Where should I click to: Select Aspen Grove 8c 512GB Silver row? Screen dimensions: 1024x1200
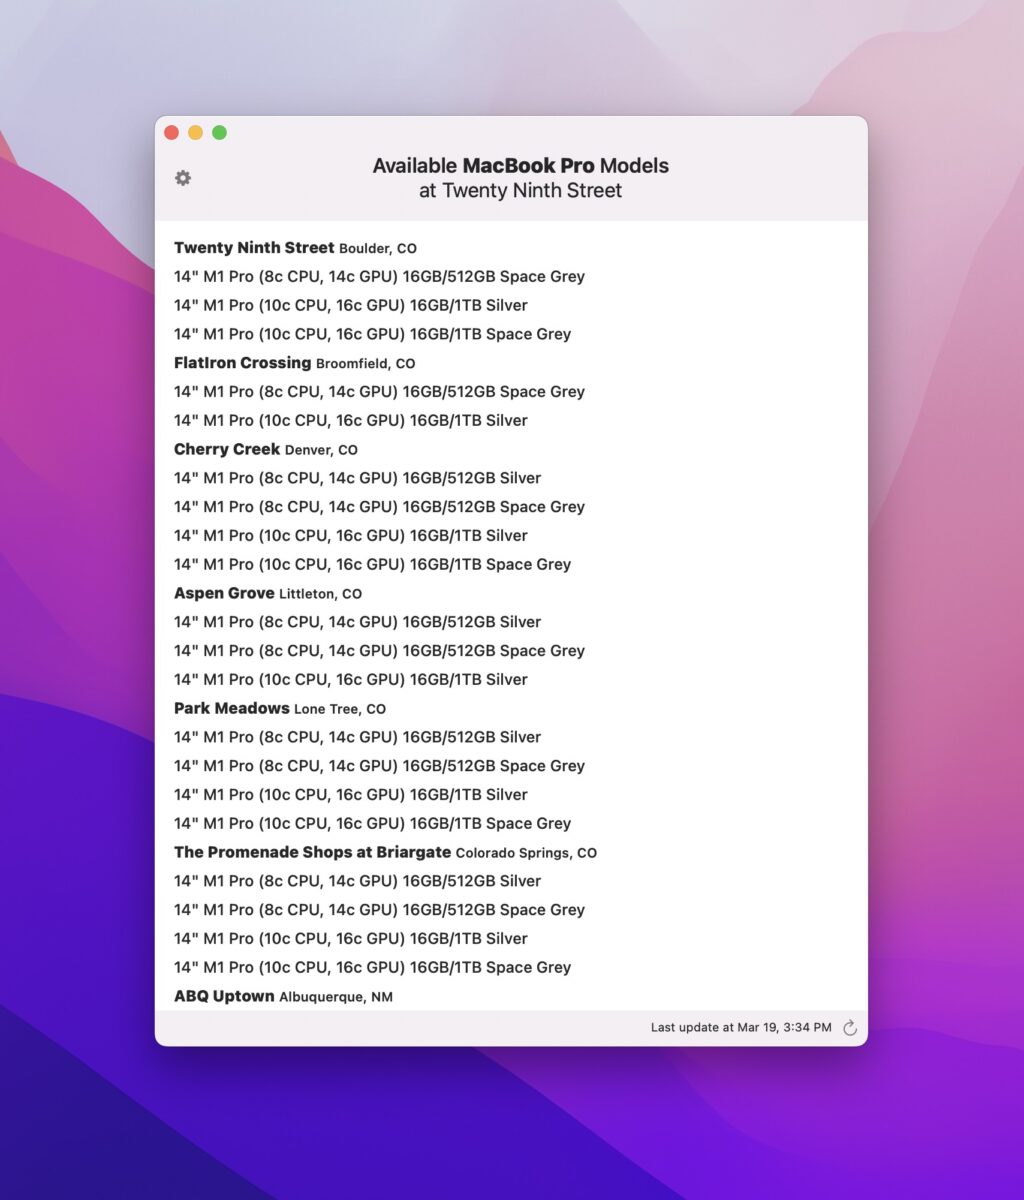pos(357,622)
